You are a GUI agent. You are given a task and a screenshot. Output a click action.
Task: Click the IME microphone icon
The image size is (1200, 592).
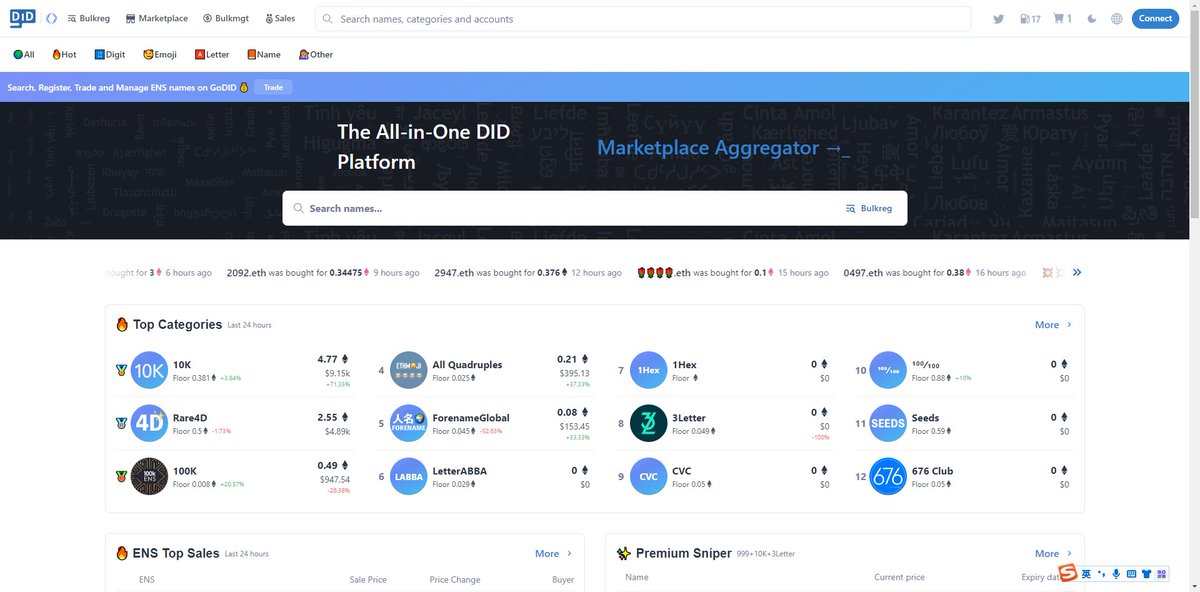coord(1116,573)
